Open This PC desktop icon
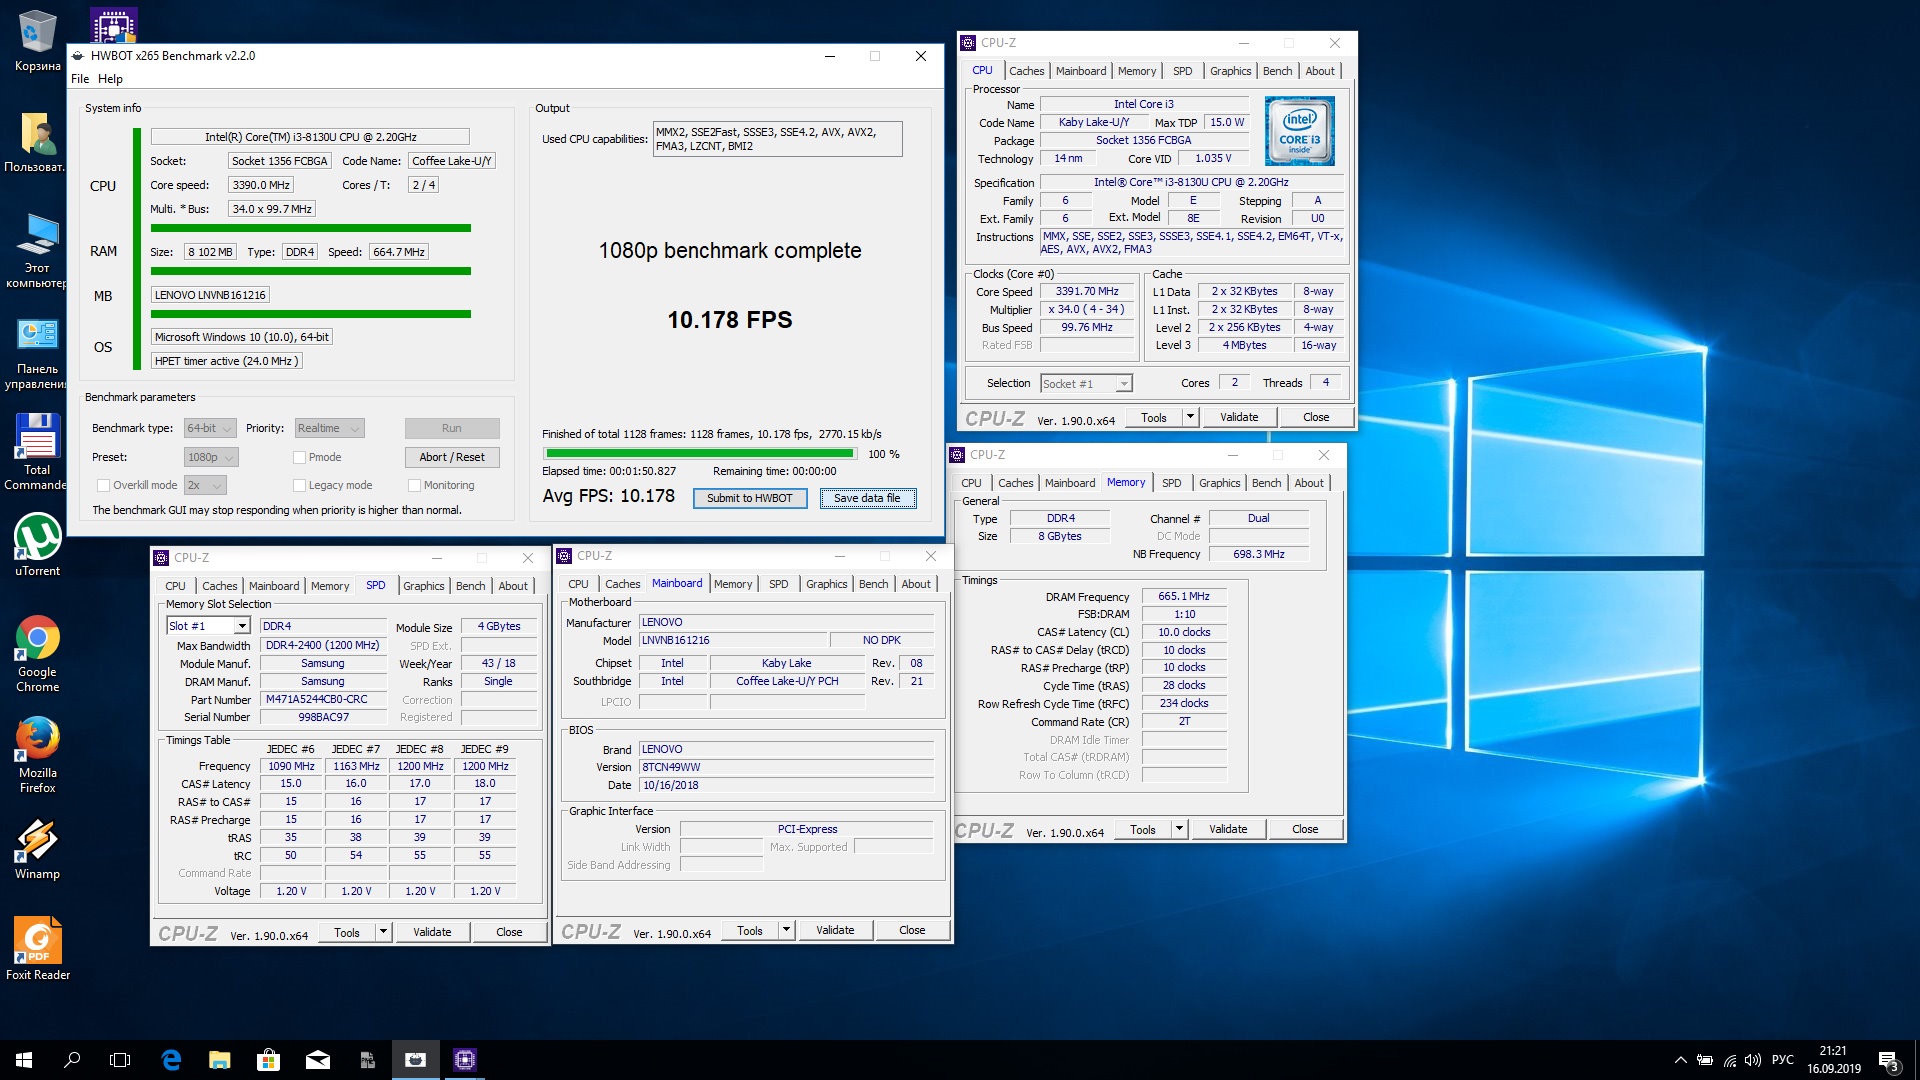 [37, 250]
